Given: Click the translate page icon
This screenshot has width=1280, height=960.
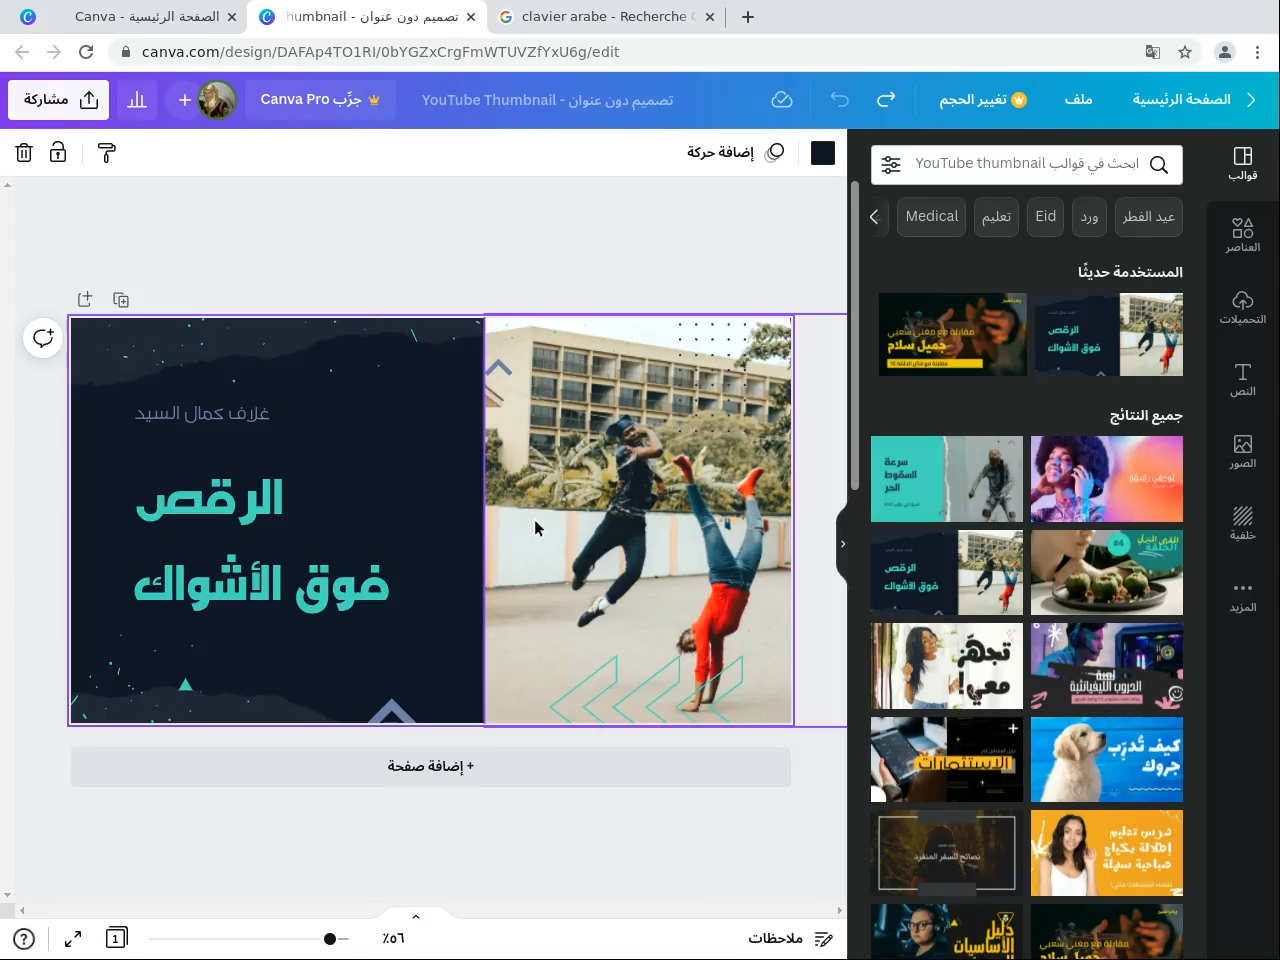Looking at the screenshot, I should coord(1153,52).
